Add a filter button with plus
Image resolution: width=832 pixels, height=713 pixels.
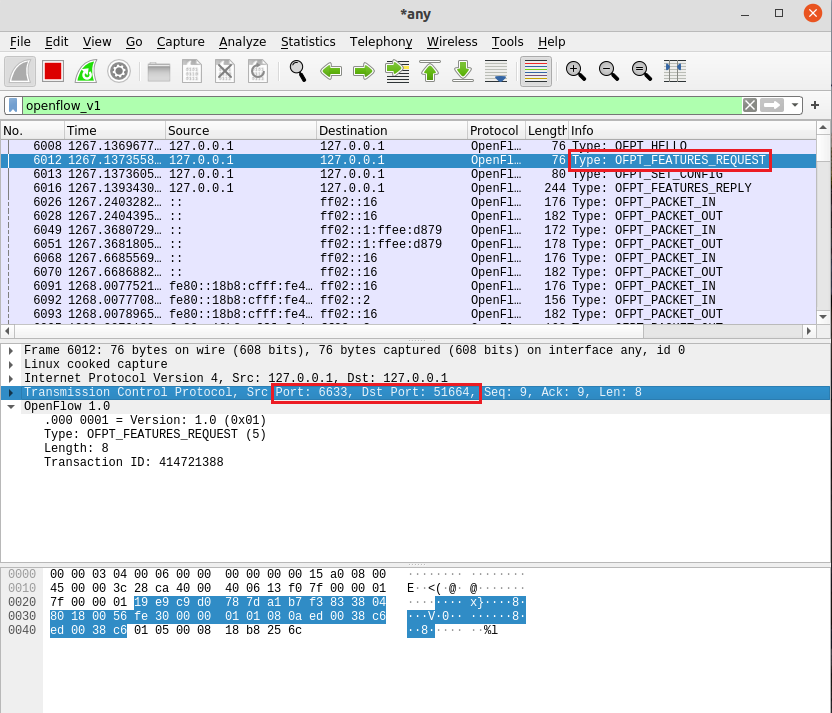[815, 106]
